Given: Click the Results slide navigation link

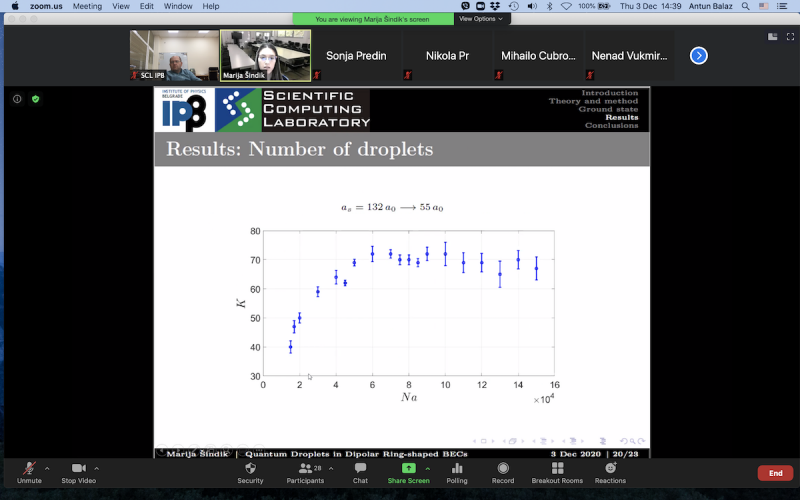Looking at the screenshot, I should 621,117.
